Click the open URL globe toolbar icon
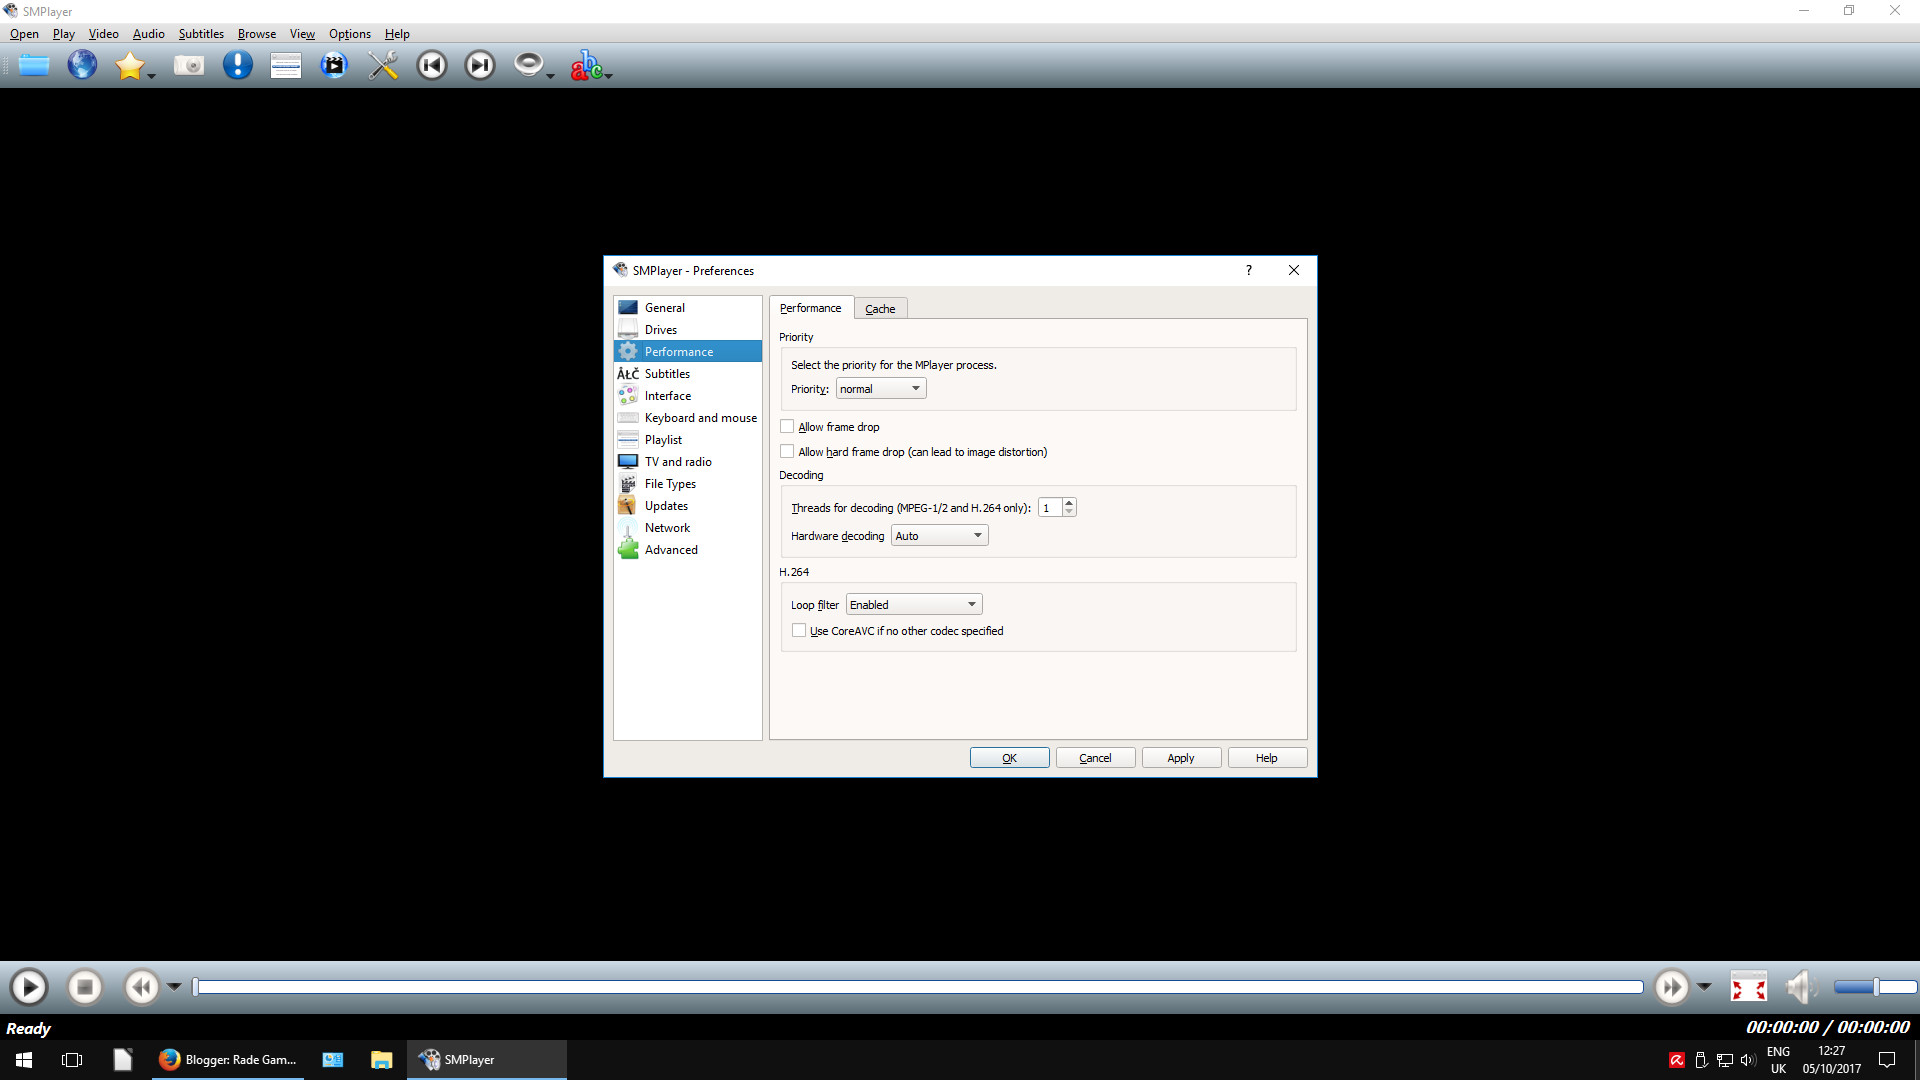1920x1080 pixels. coord(82,66)
